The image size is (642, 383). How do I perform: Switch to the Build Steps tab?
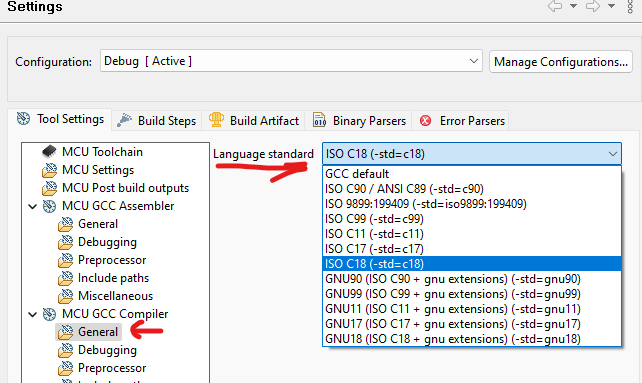156,121
